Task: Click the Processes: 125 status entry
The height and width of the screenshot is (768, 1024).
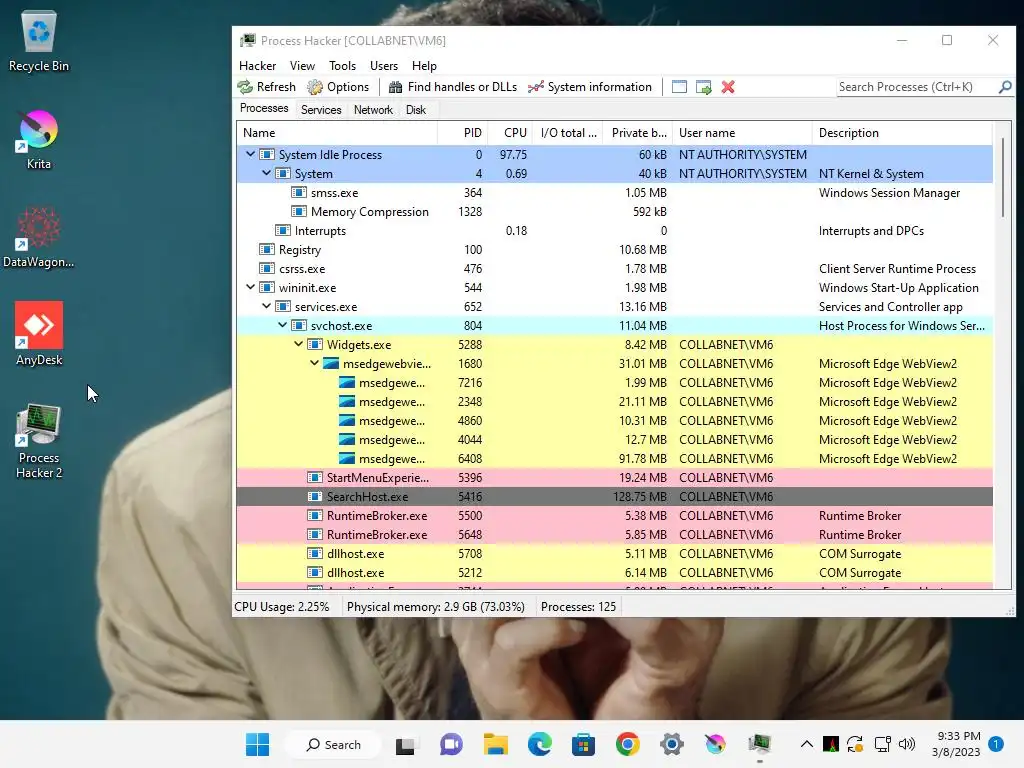Action: tap(578, 607)
